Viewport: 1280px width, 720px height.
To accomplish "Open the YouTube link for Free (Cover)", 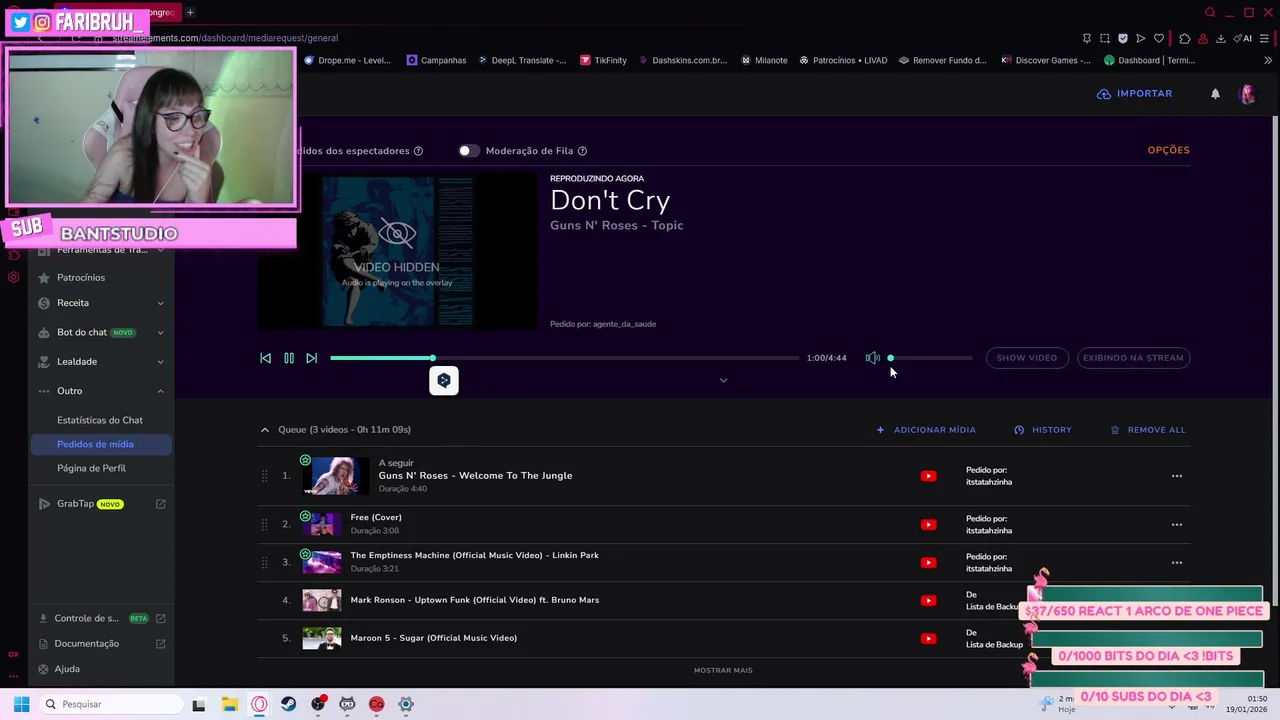I will tap(928, 524).
